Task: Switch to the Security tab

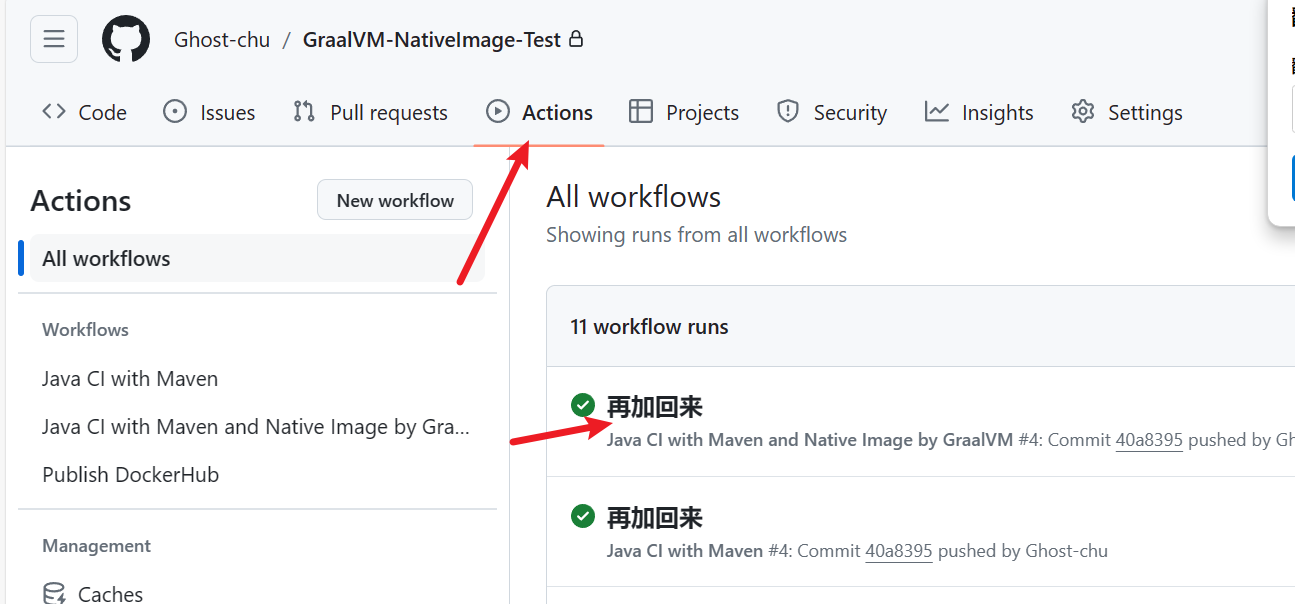Action: [832, 112]
